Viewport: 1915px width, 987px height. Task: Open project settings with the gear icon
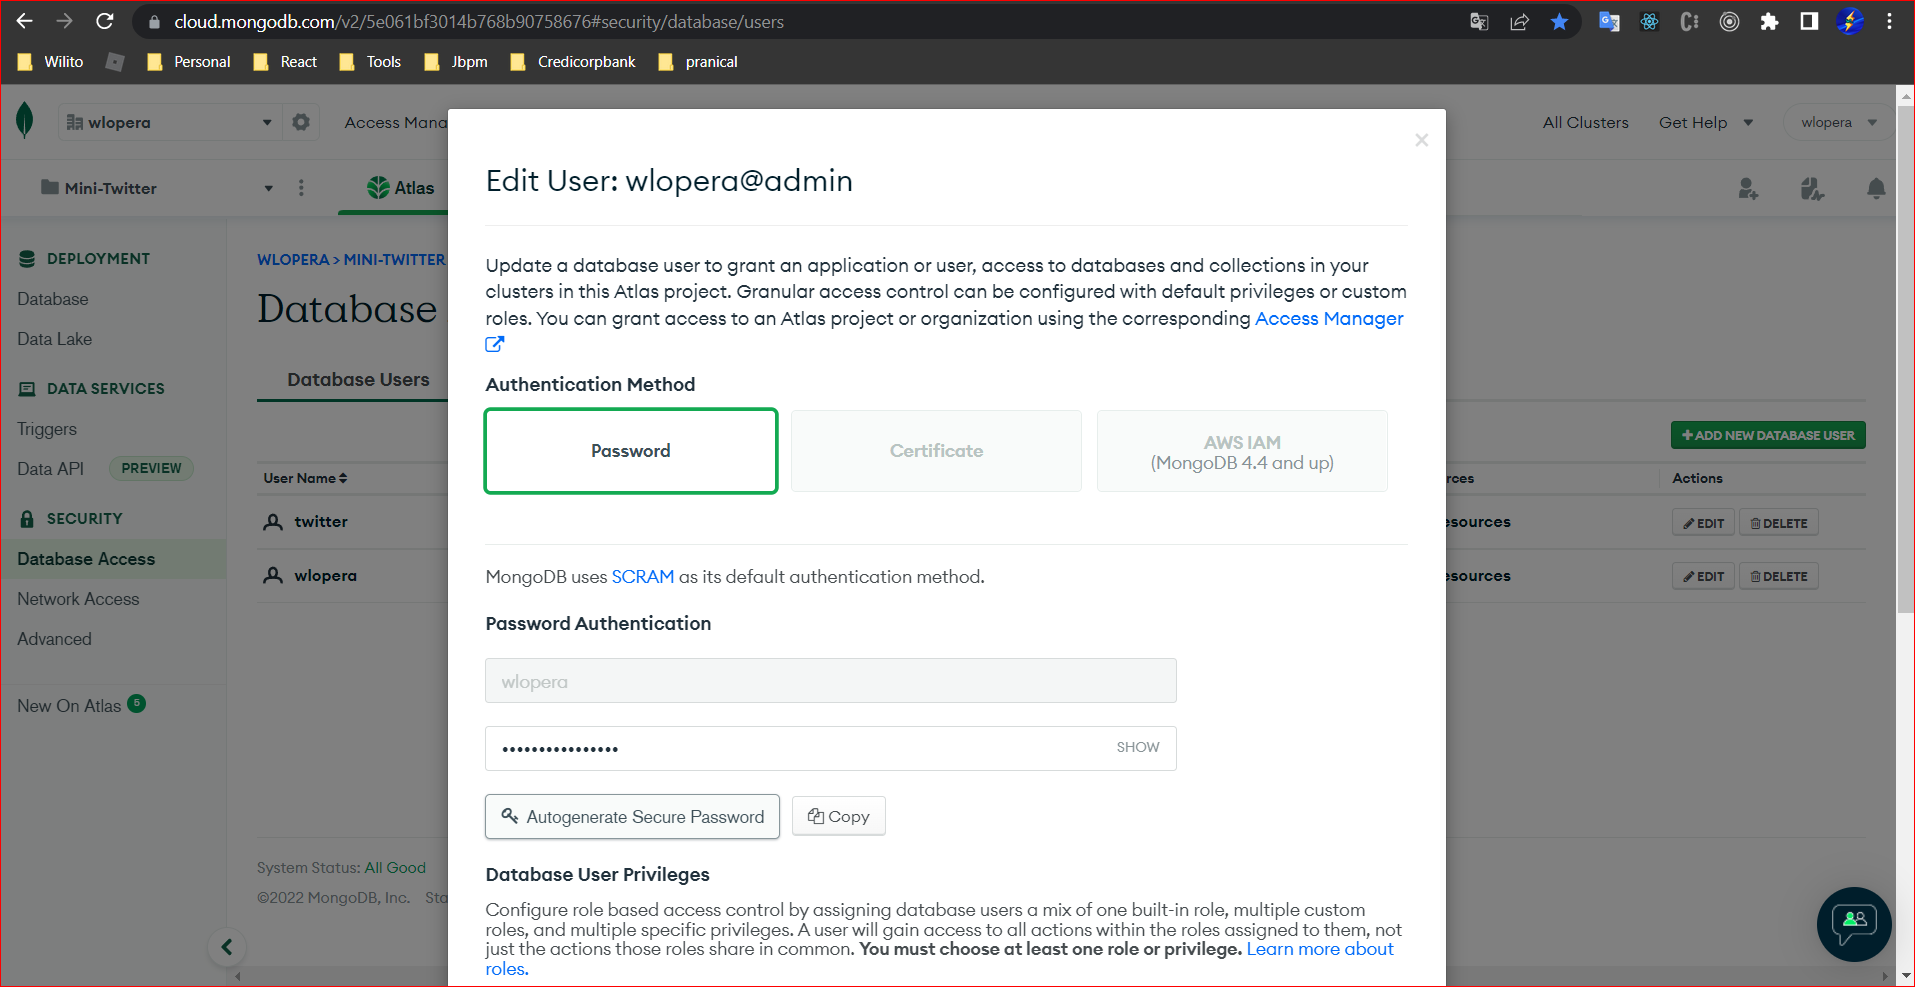(x=301, y=121)
